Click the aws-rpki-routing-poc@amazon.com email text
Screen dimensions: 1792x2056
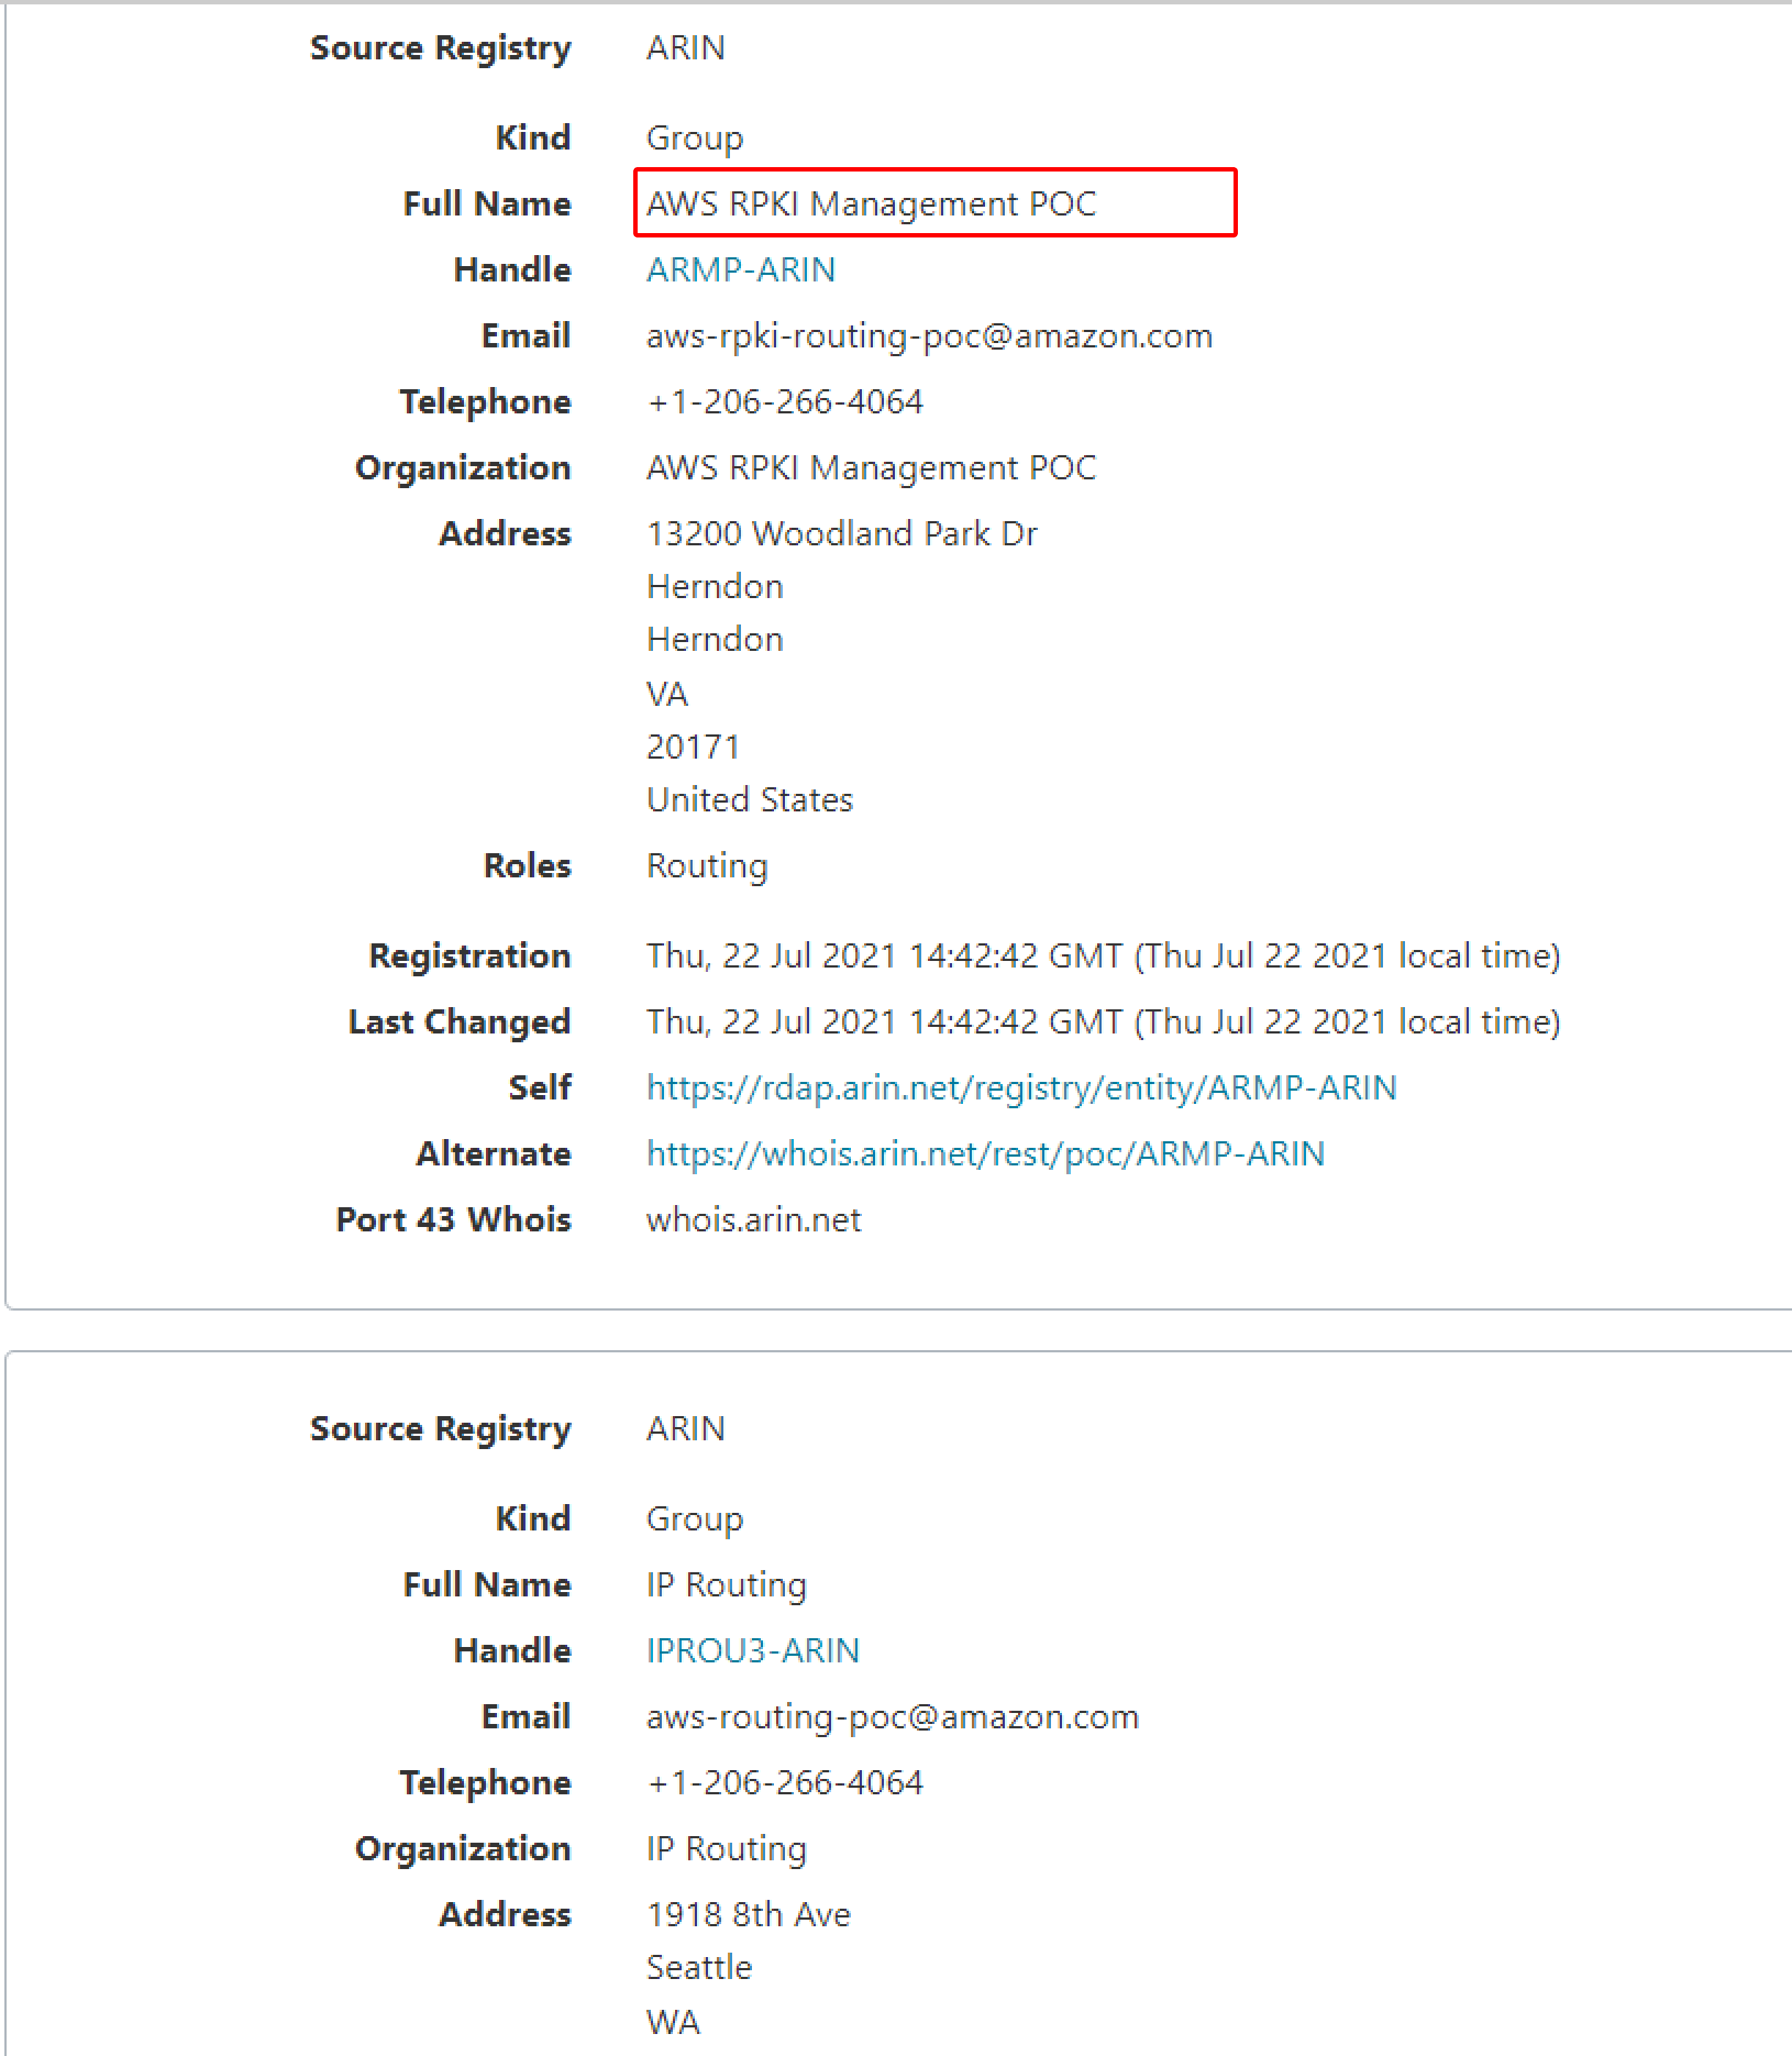[929, 336]
